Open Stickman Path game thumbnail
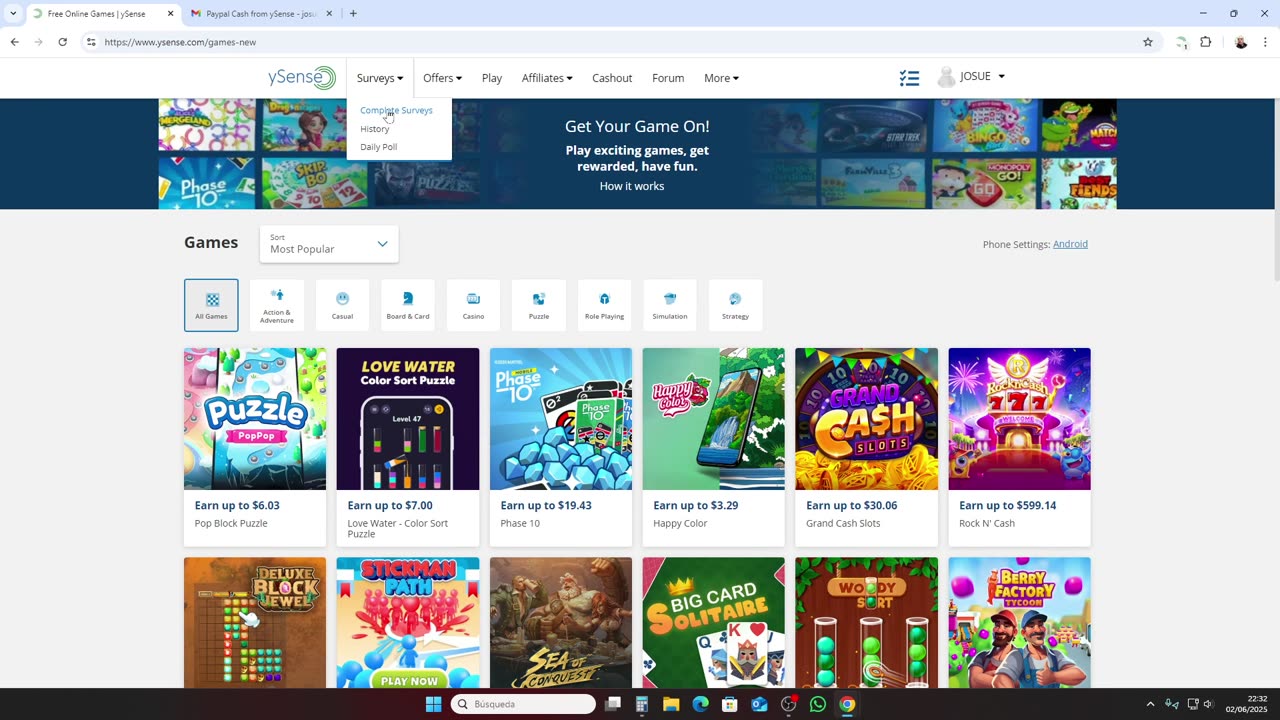The height and width of the screenshot is (720, 1280). (x=408, y=623)
